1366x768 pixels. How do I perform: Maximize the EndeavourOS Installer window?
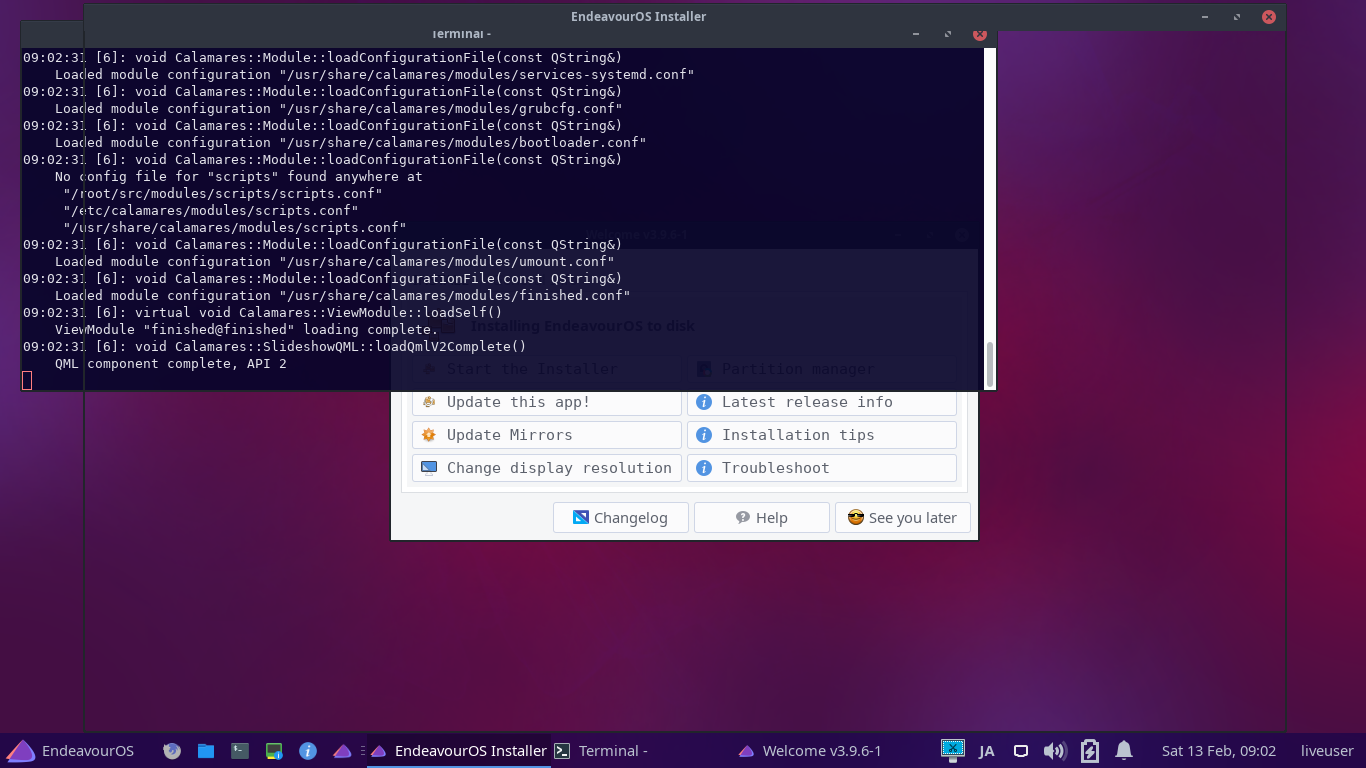[1237, 17]
